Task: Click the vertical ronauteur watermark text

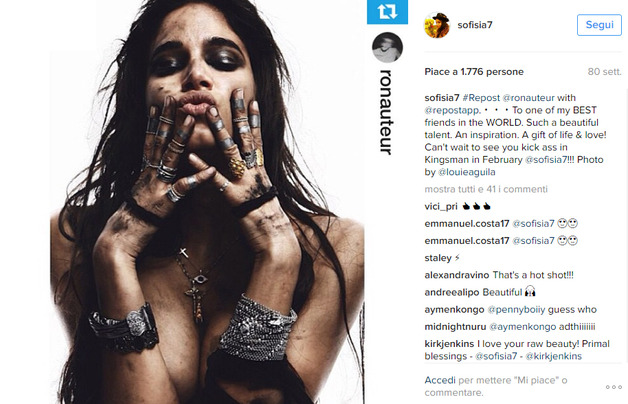Action: pos(385,112)
